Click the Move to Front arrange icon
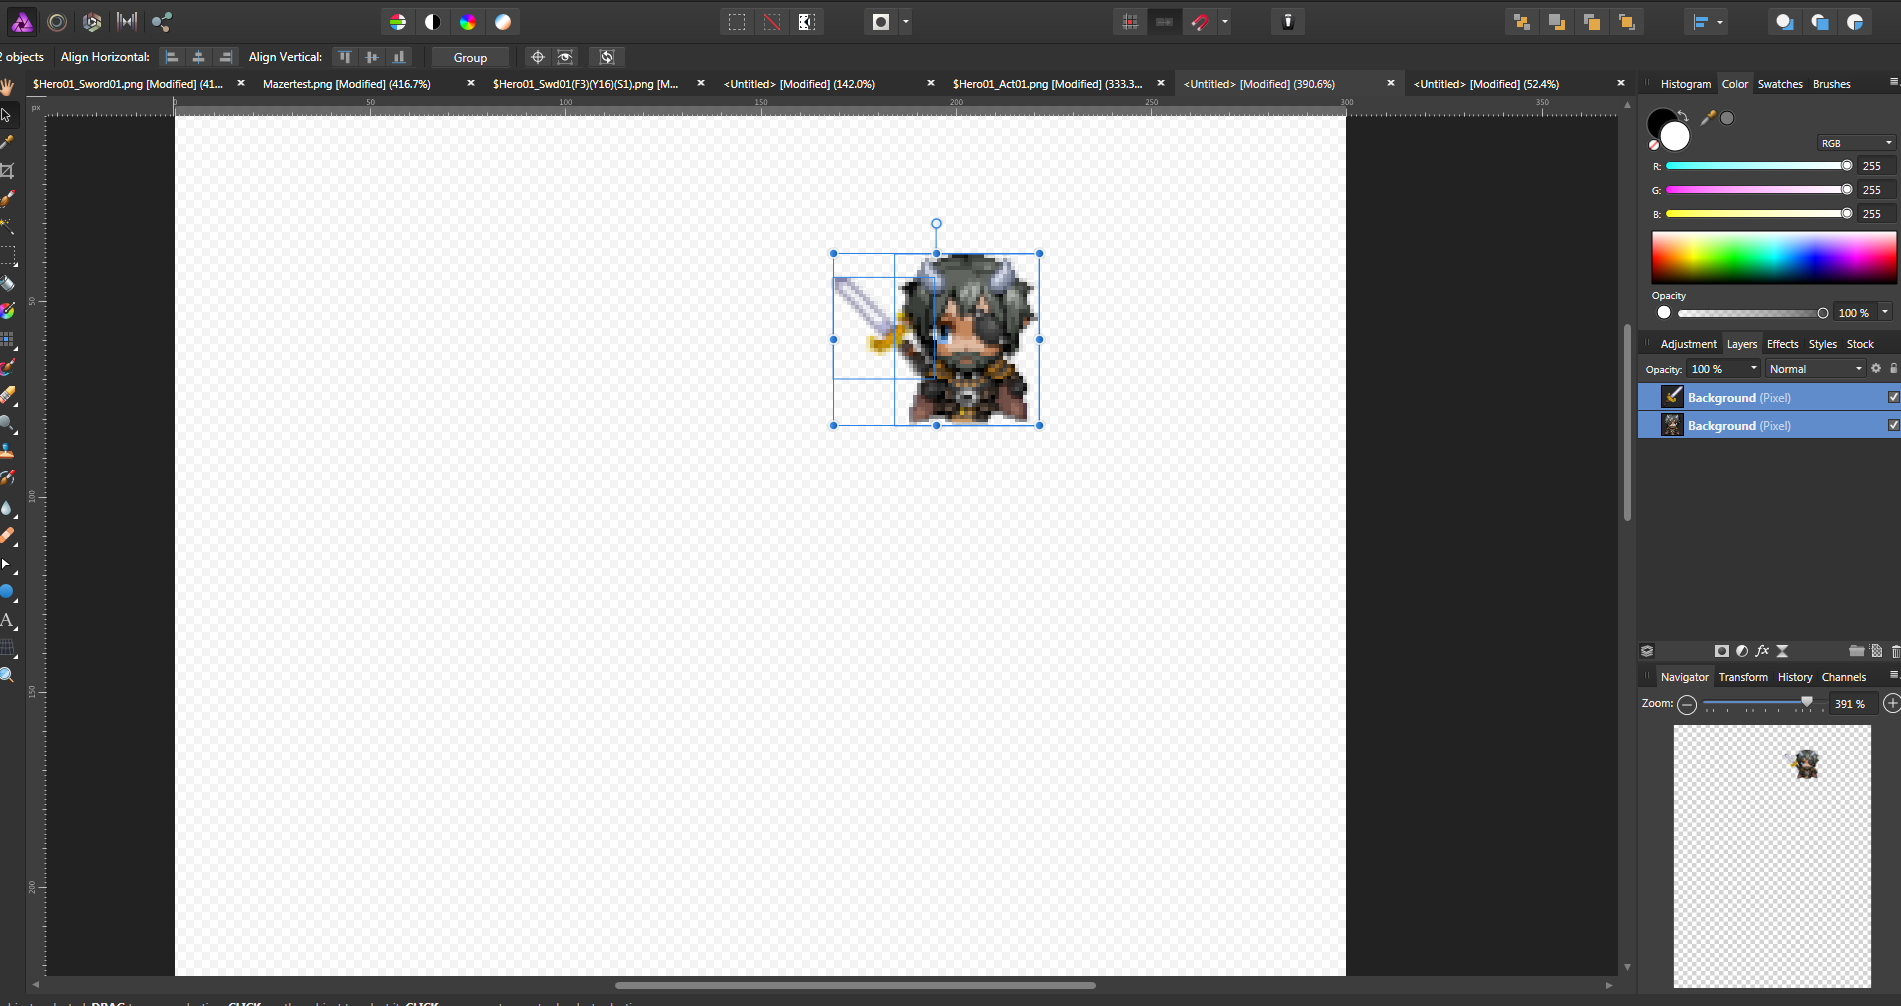 (x=1627, y=22)
